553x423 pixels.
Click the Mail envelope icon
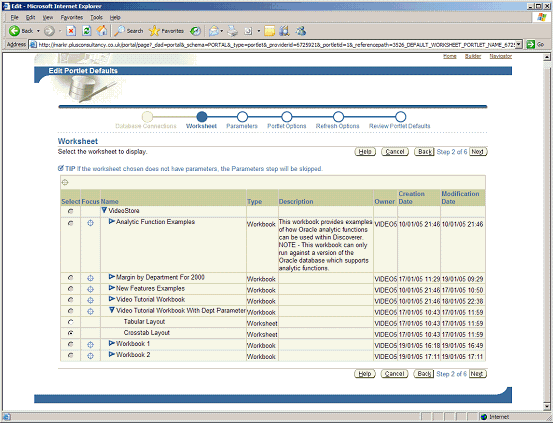coord(214,31)
